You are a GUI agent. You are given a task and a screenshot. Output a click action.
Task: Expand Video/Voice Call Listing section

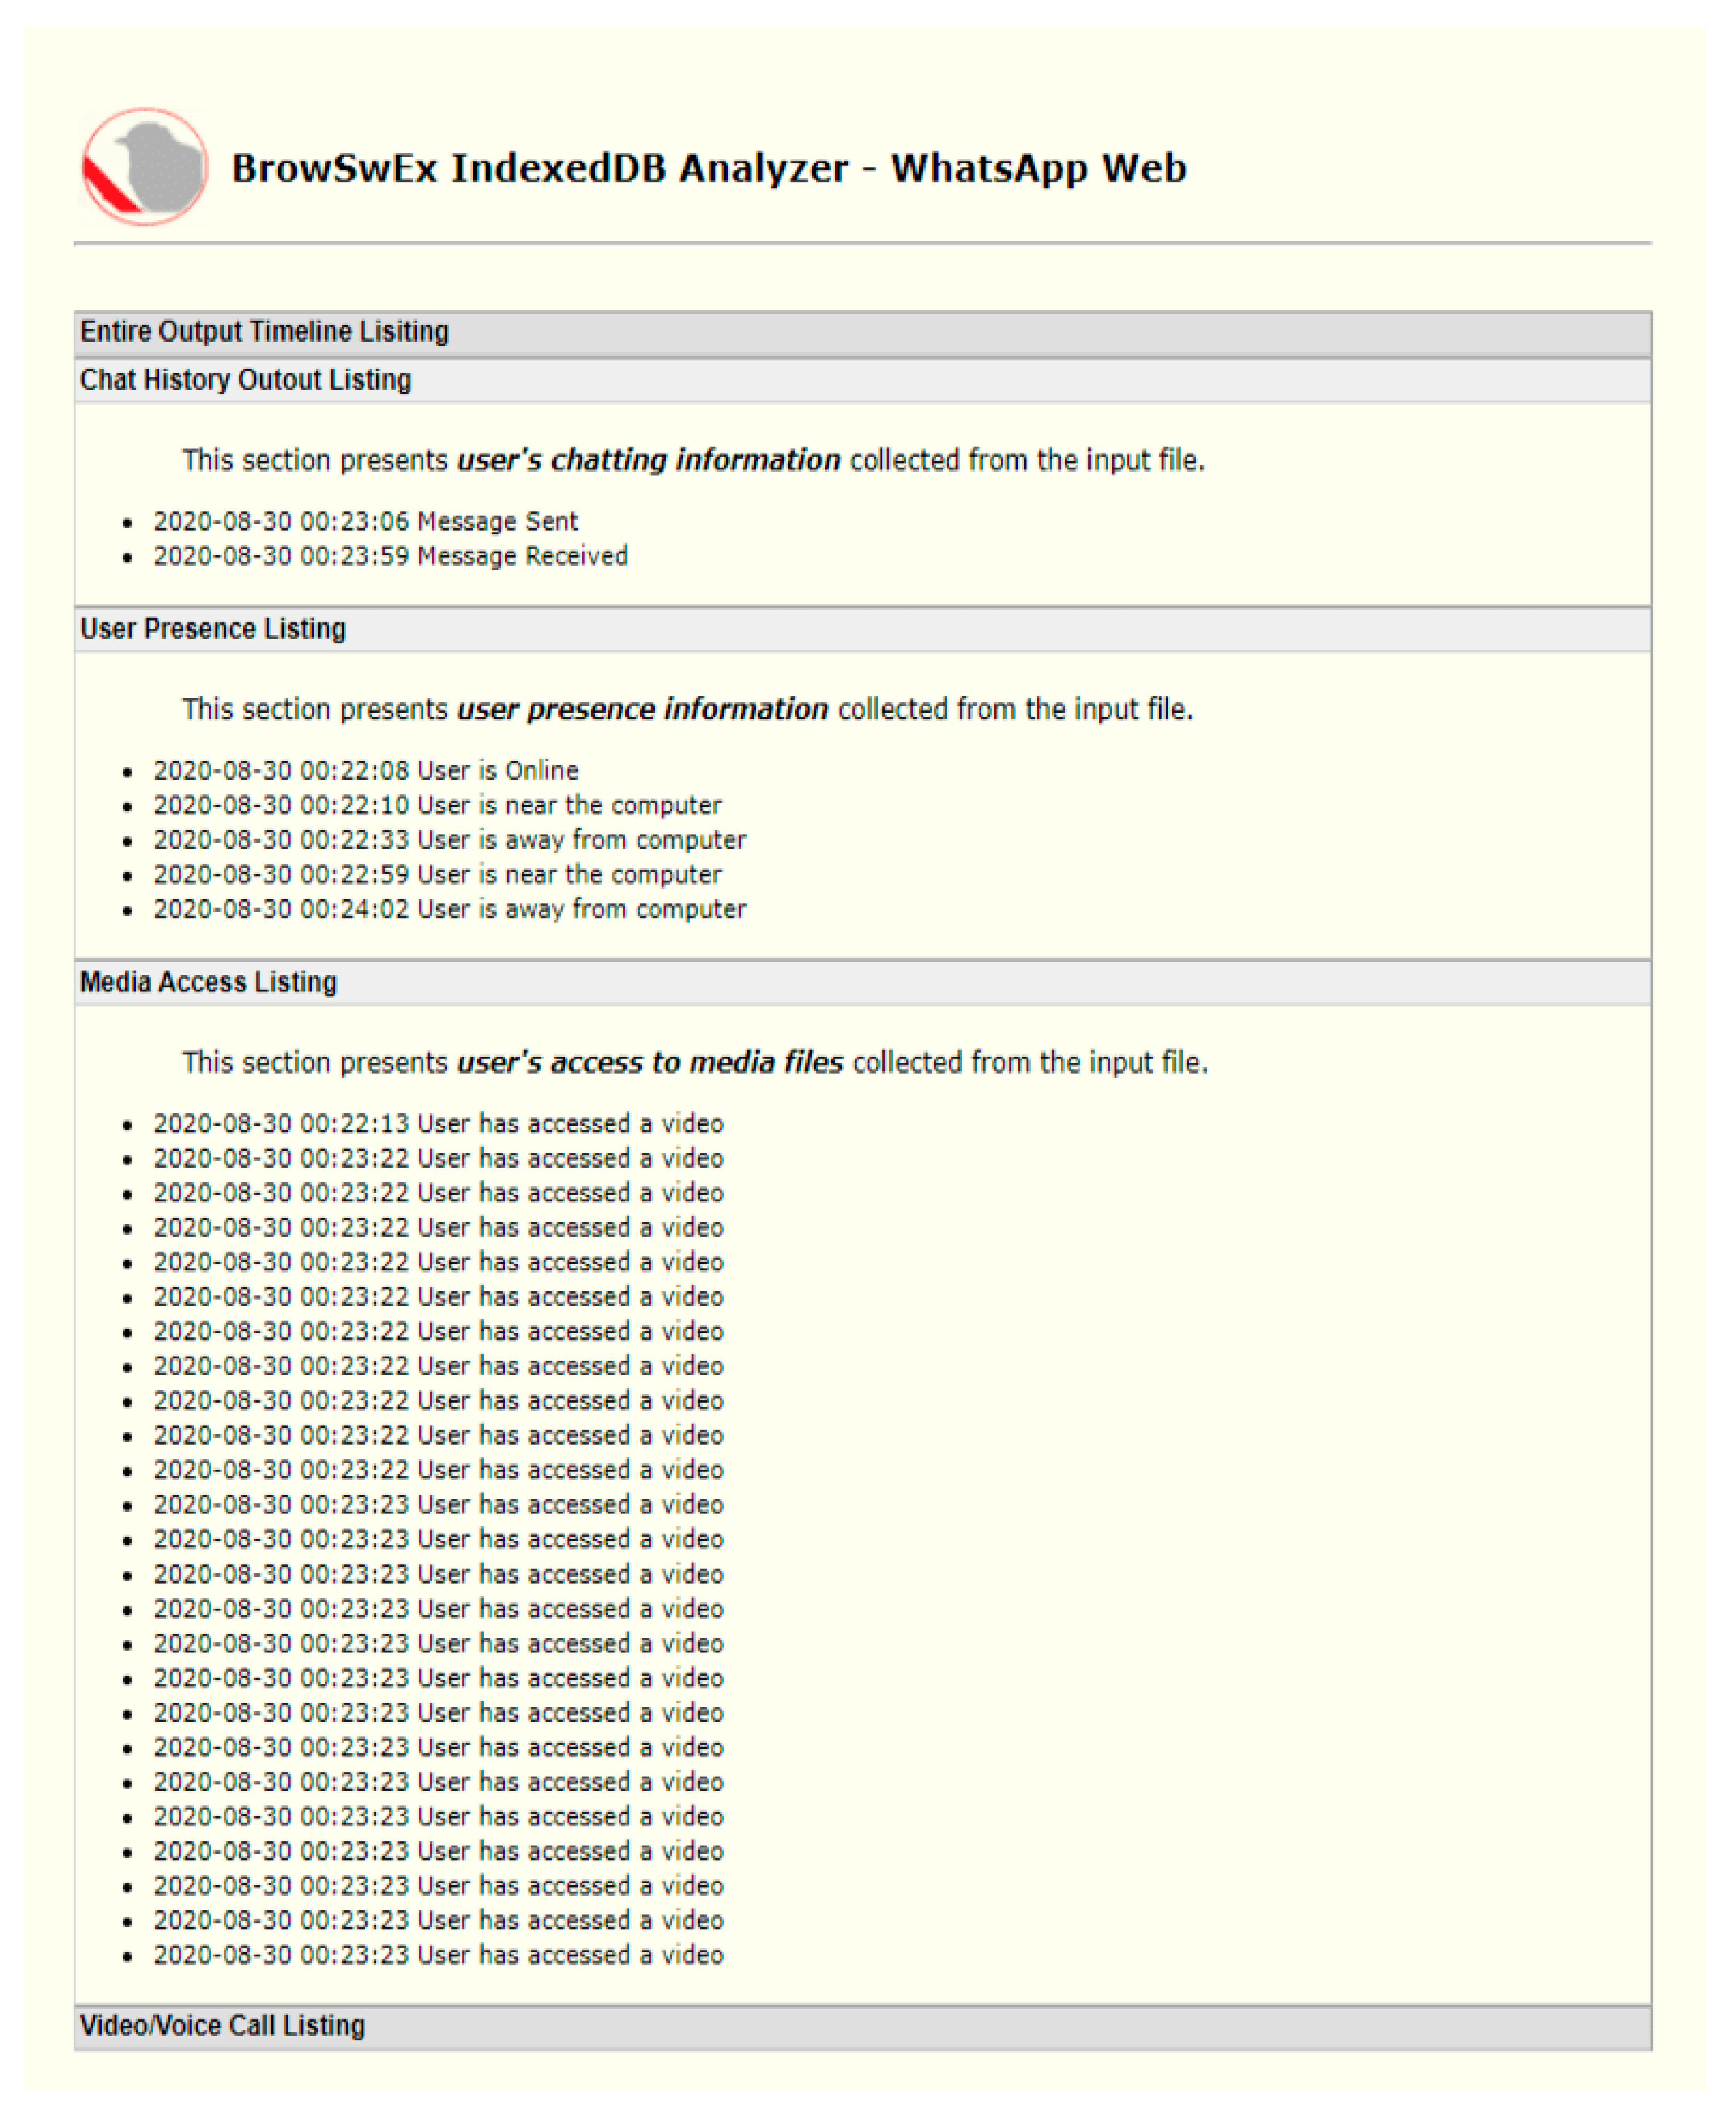pyautogui.click(x=222, y=2025)
